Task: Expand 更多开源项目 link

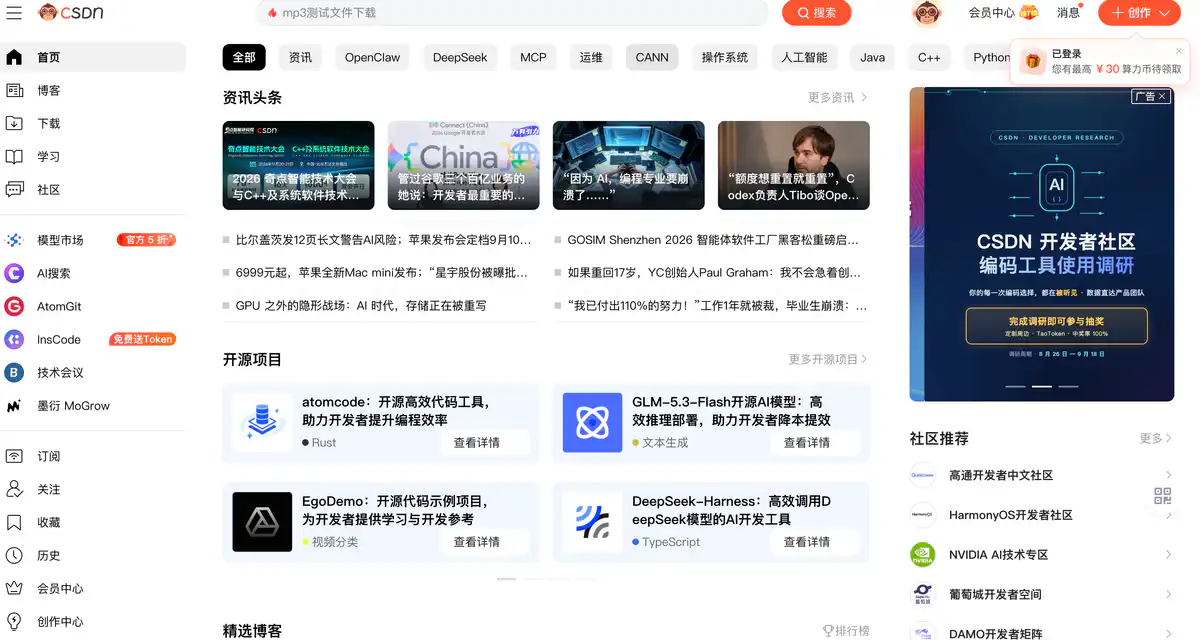Action: pyautogui.click(x=828, y=359)
